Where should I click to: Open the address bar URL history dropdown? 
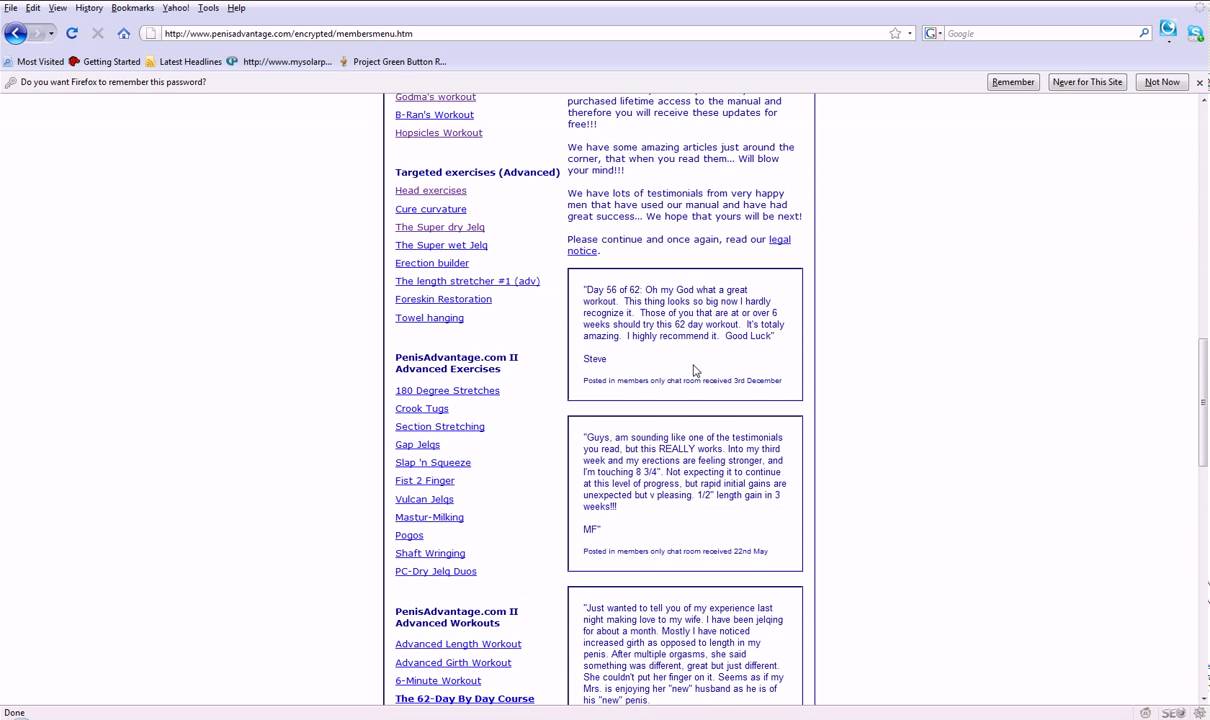click(909, 34)
